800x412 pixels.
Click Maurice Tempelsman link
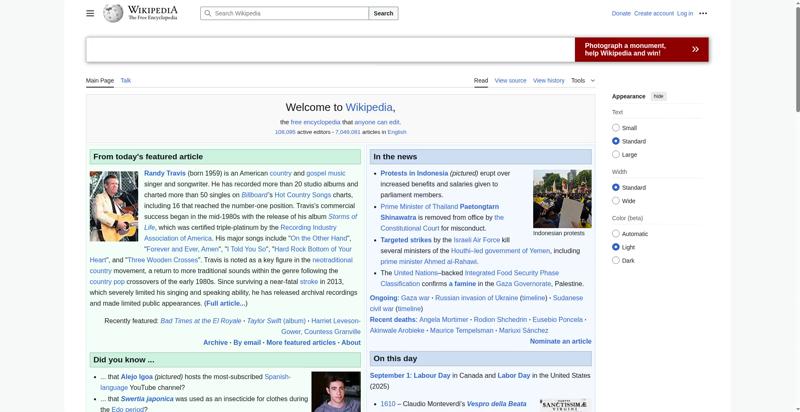tap(462, 331)
